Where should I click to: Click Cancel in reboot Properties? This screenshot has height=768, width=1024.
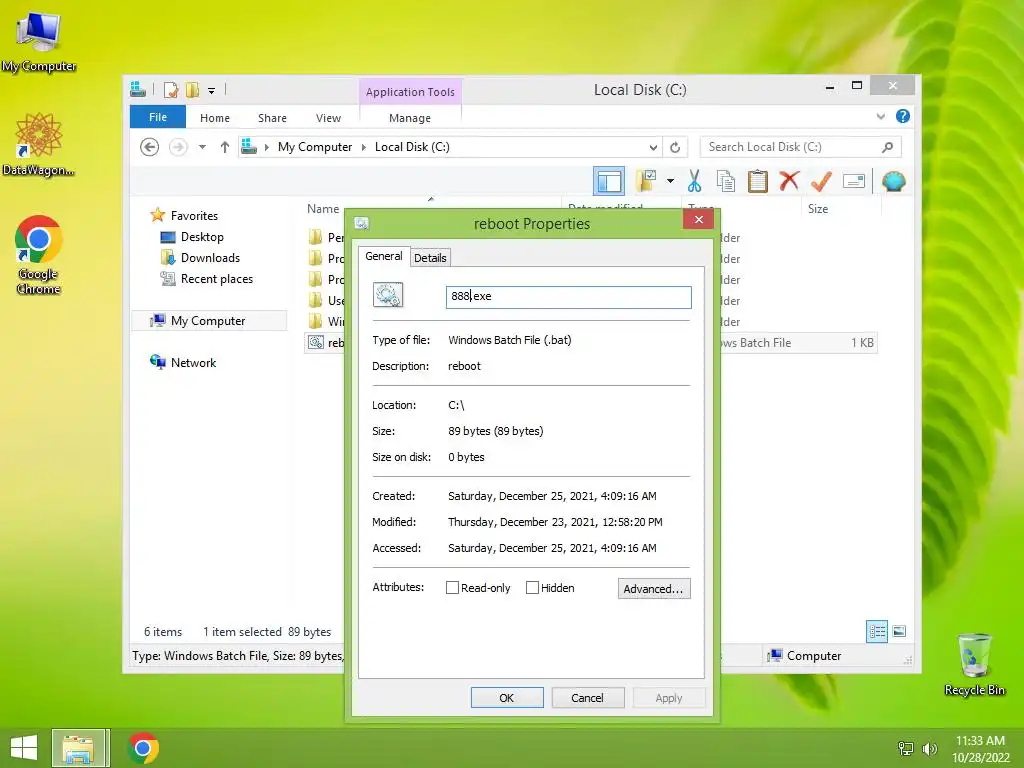(587, 697)
